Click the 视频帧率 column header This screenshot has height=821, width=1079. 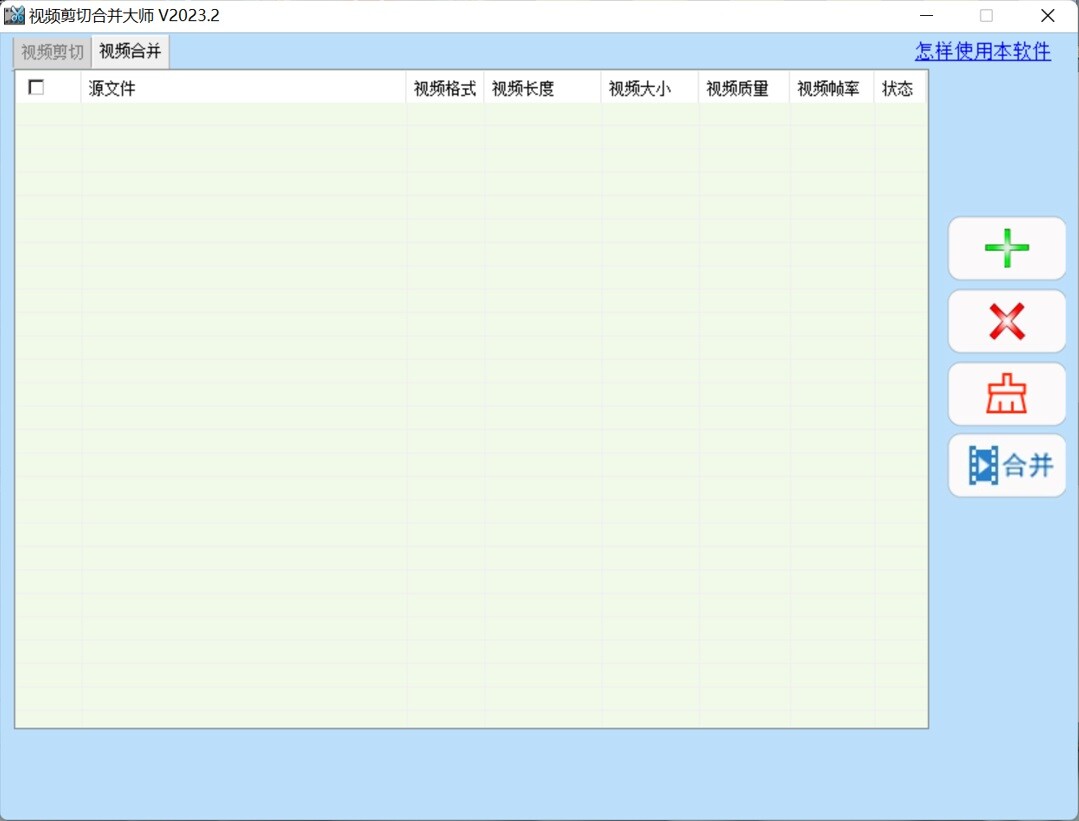pyautogui.click(x=830, y=88)
